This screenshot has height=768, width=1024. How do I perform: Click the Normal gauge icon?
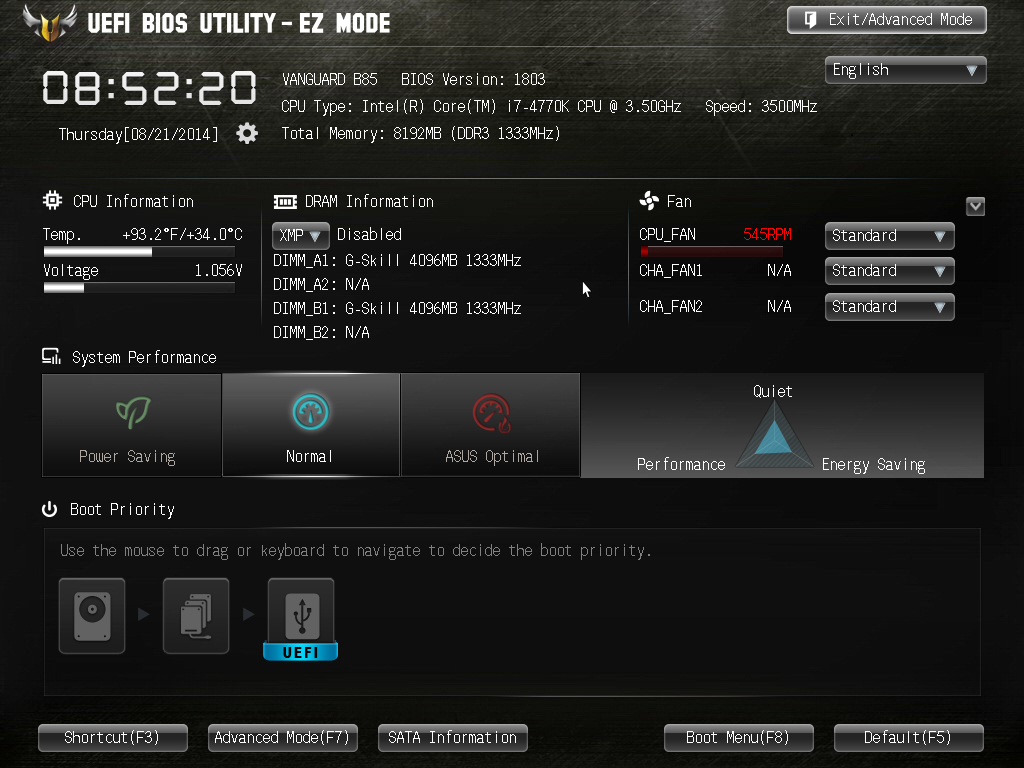(x=310, y=412)
